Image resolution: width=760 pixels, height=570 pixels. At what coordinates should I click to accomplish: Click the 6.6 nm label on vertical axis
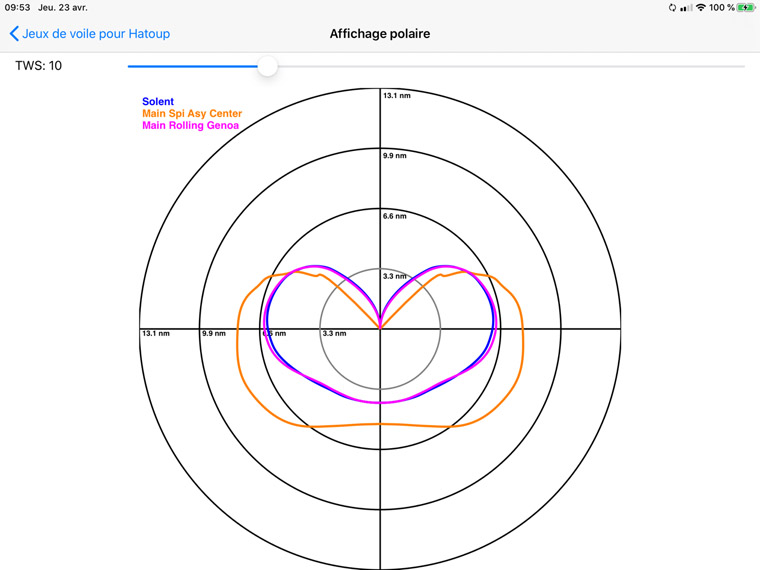pos(395,216)
